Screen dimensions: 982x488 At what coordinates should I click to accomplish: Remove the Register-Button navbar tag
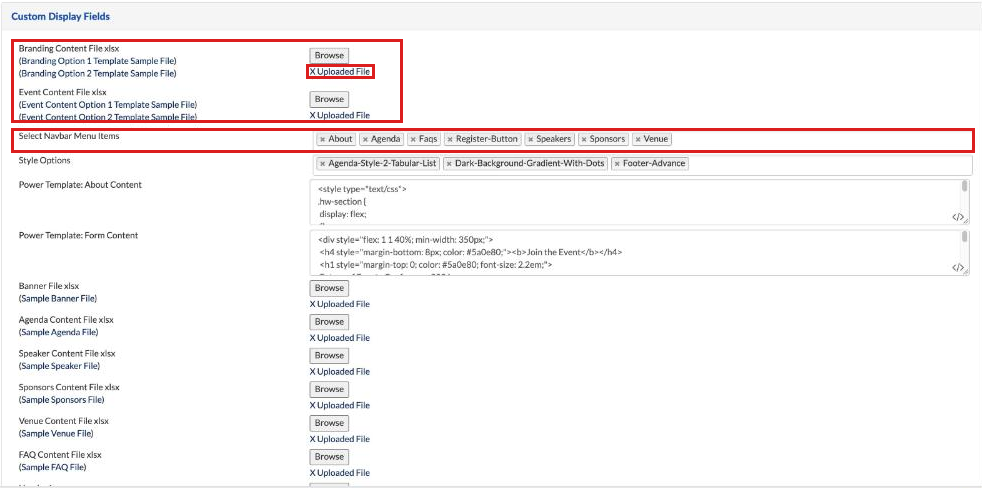449,139
